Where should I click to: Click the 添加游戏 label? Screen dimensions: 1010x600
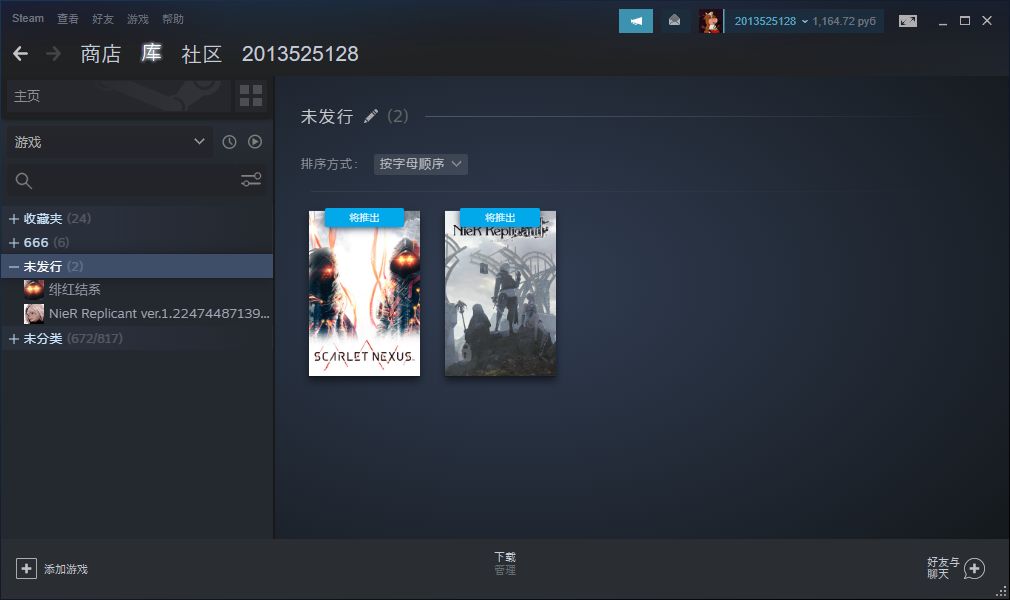[x=66, y=569]
